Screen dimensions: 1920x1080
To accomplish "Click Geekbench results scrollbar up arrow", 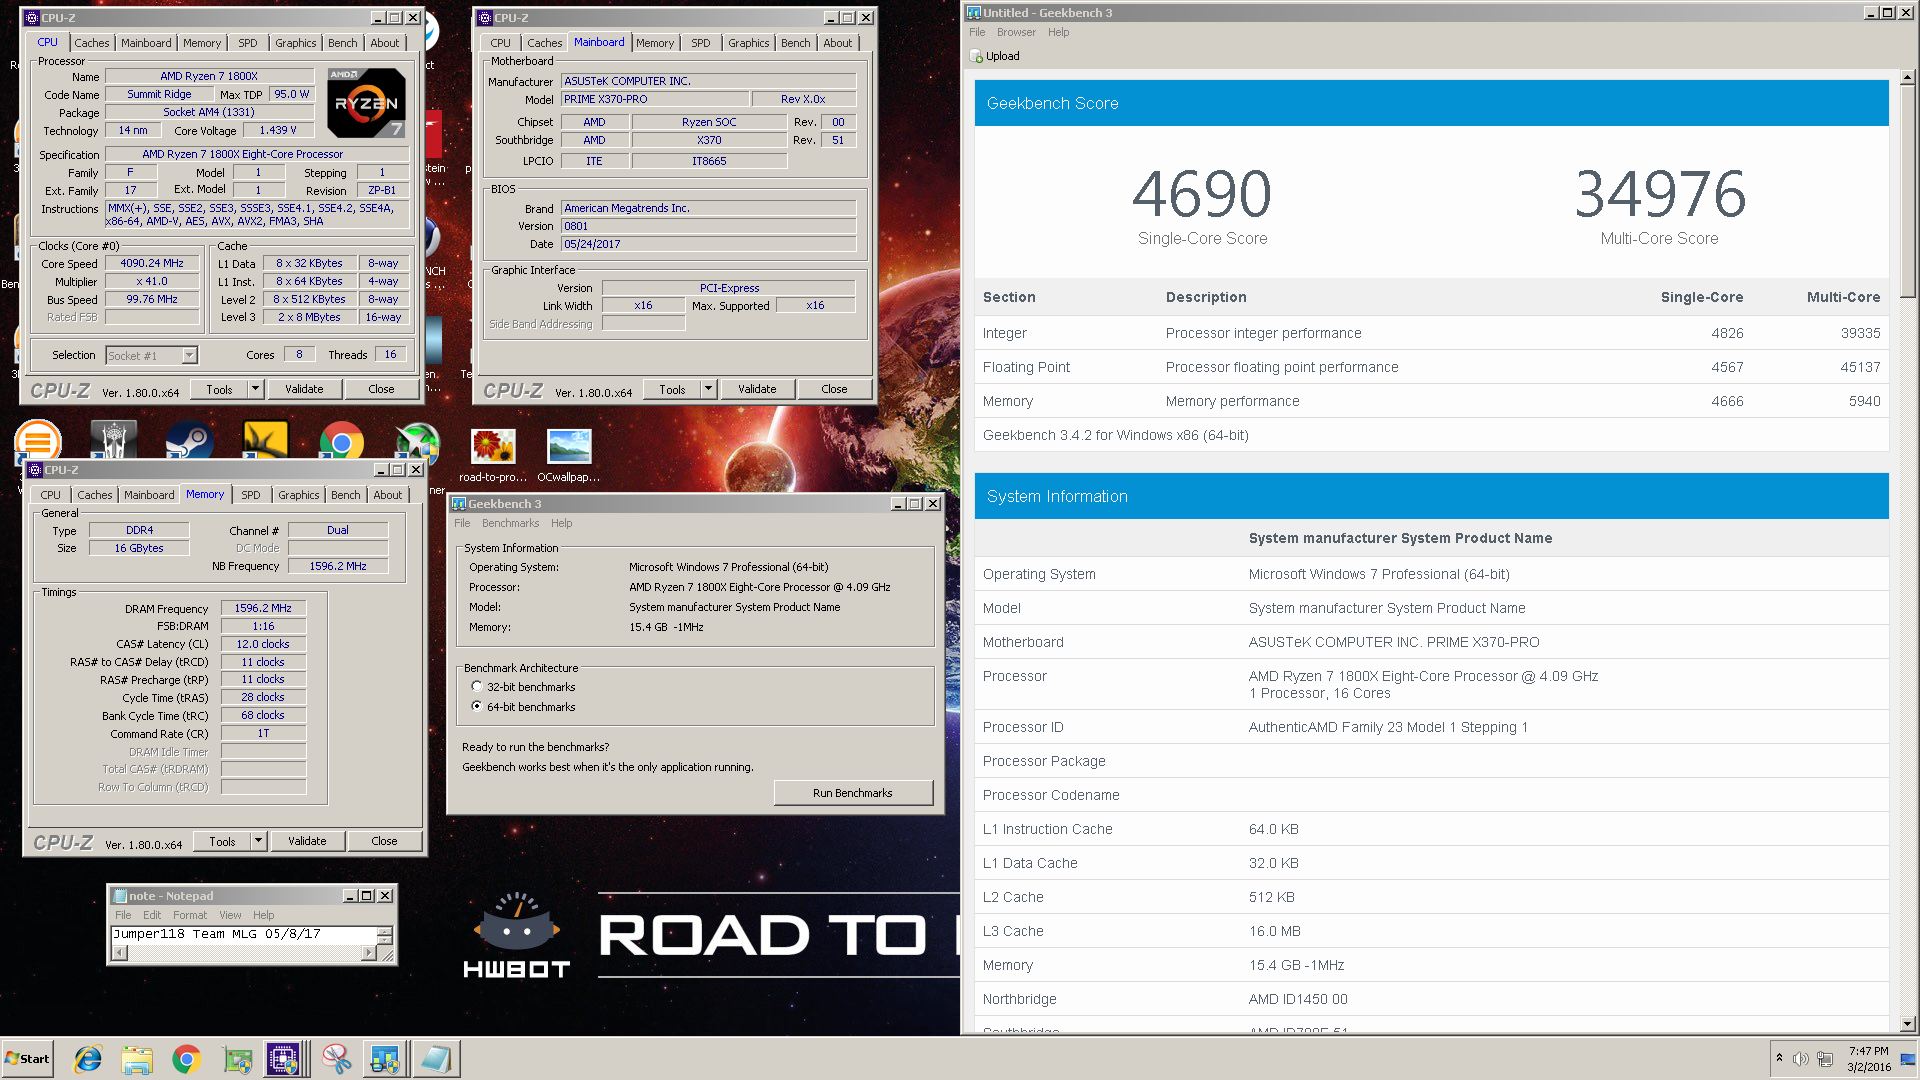I will tap(1908, 77).
